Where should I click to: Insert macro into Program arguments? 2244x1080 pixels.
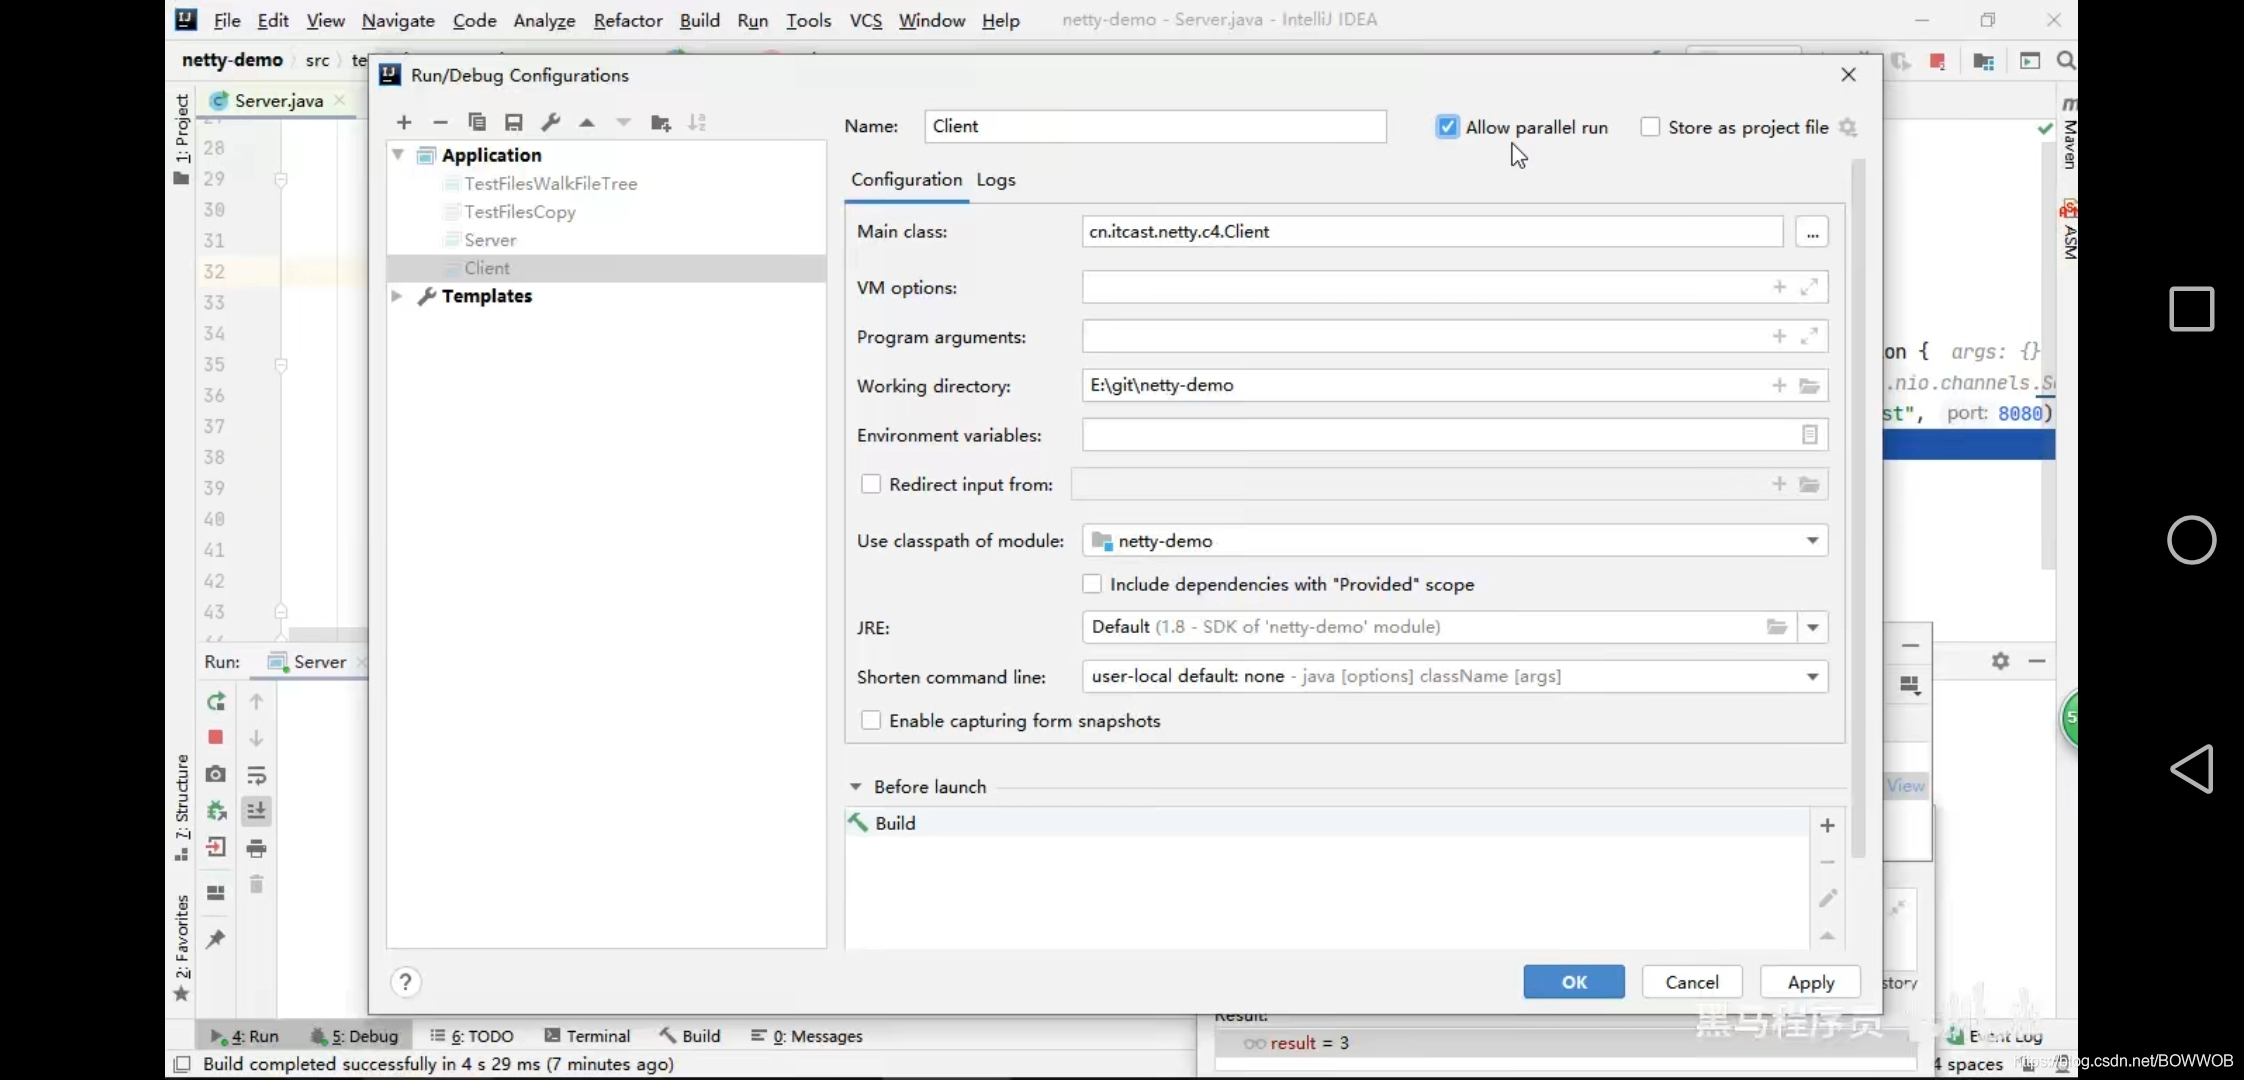[1779, 337]
